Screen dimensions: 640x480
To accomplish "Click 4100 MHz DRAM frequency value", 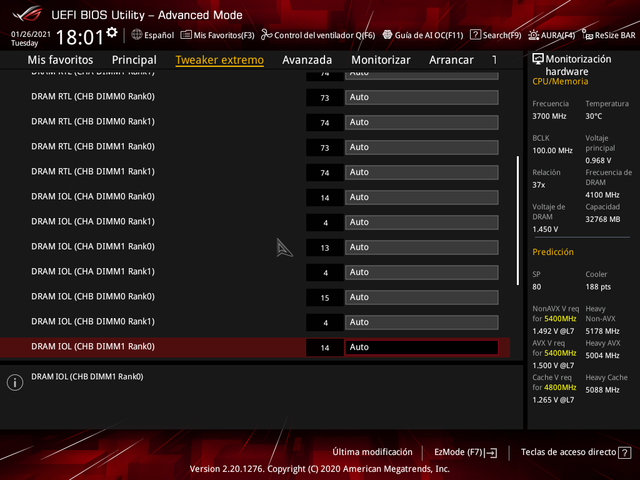I will (x=602, y=195).
